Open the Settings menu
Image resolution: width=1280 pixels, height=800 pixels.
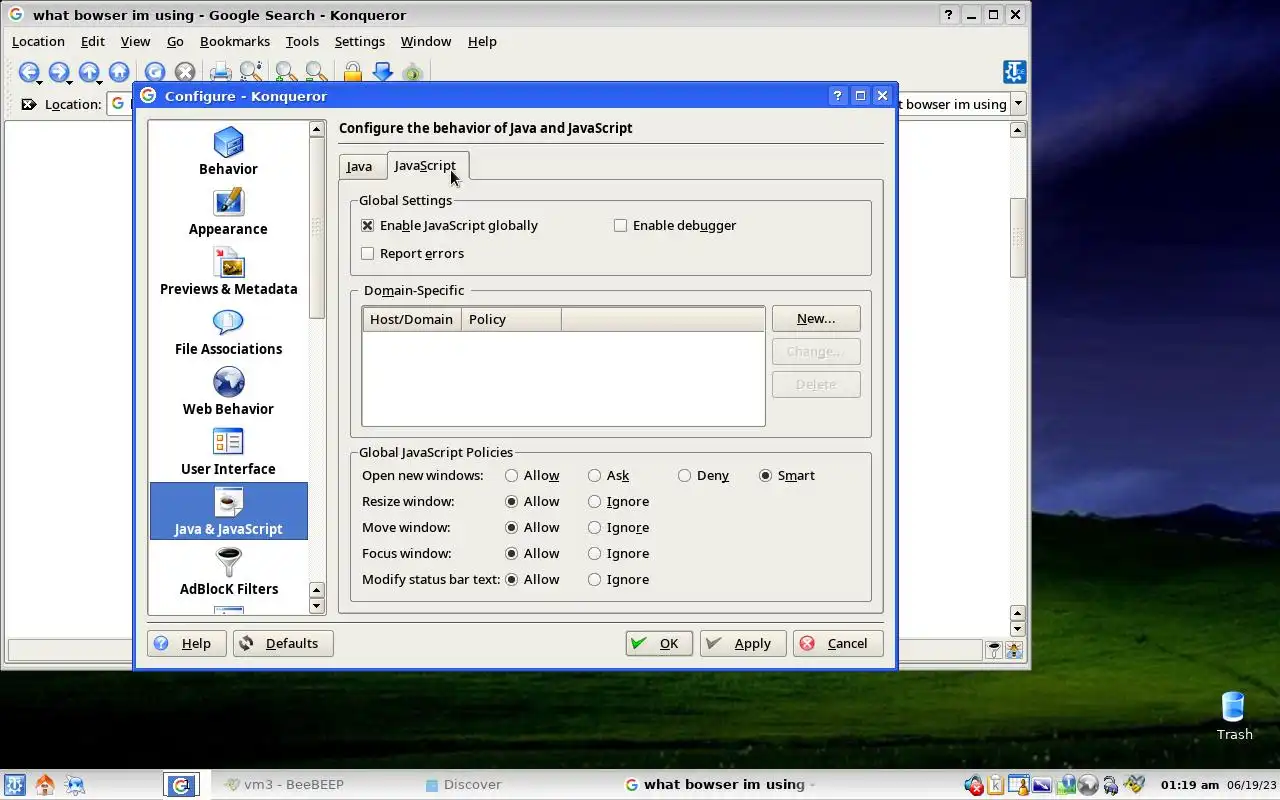pos(360,41)
